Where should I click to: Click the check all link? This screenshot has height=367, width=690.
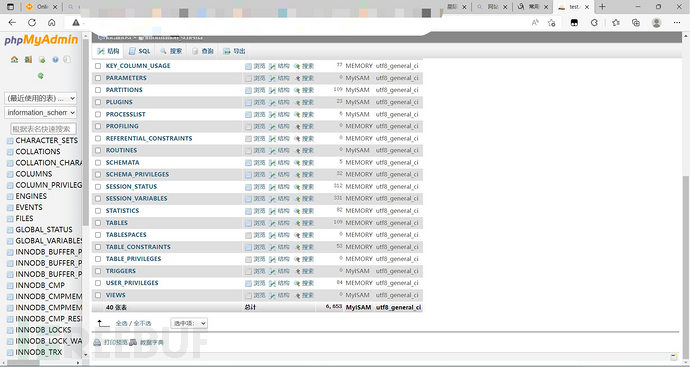[121, 323]
